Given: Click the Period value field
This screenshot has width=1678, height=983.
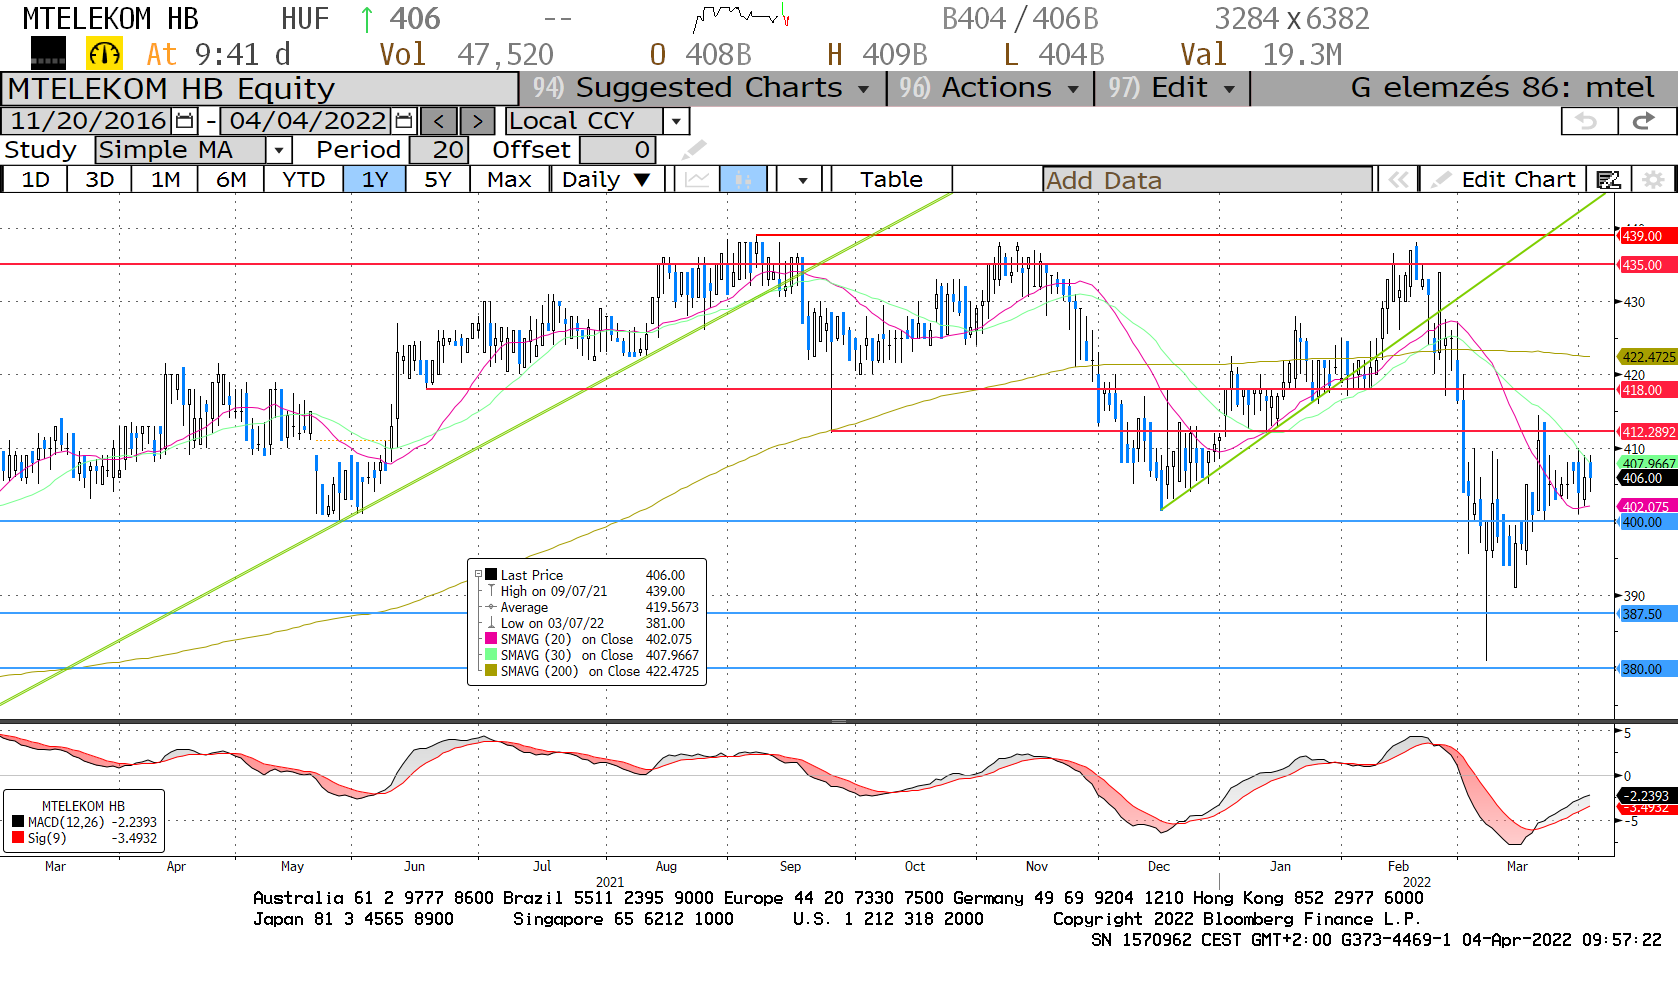Looking at the screenshot, I should click(437, 150).
